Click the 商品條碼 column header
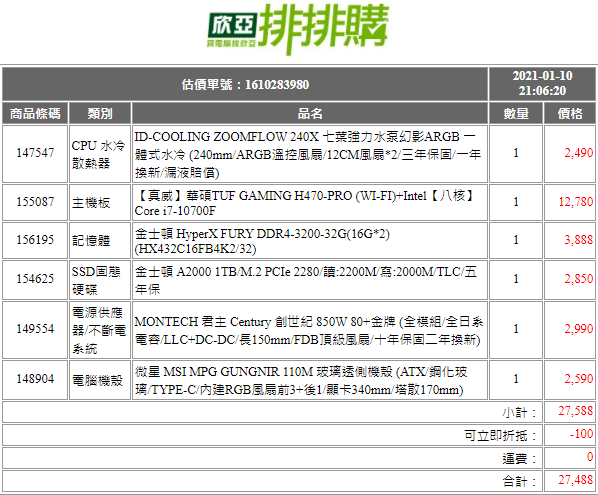Image resolution: width=598 pixels, height=495 pixels. 35,113
